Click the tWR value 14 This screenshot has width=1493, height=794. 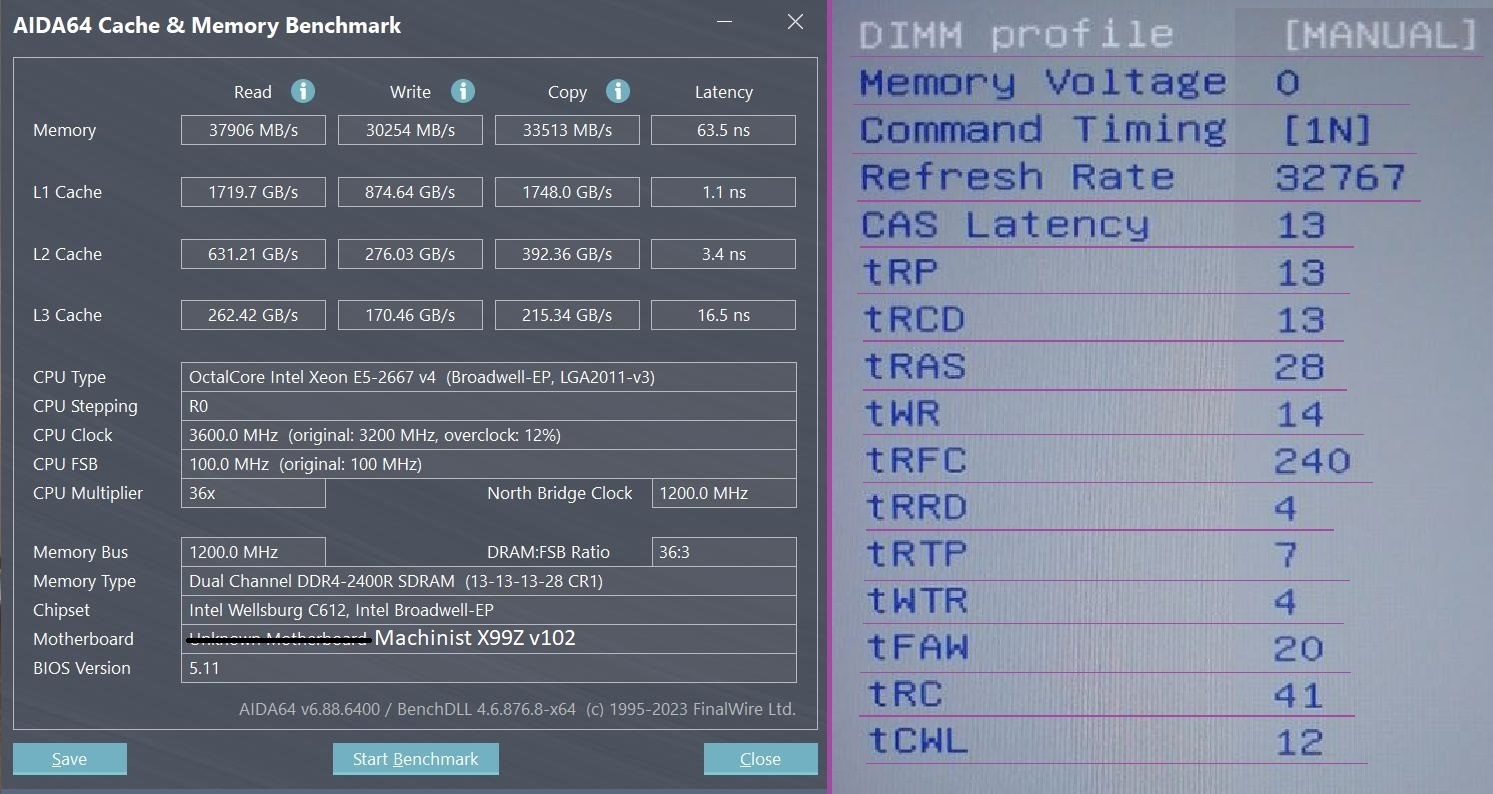(1301, 414)
